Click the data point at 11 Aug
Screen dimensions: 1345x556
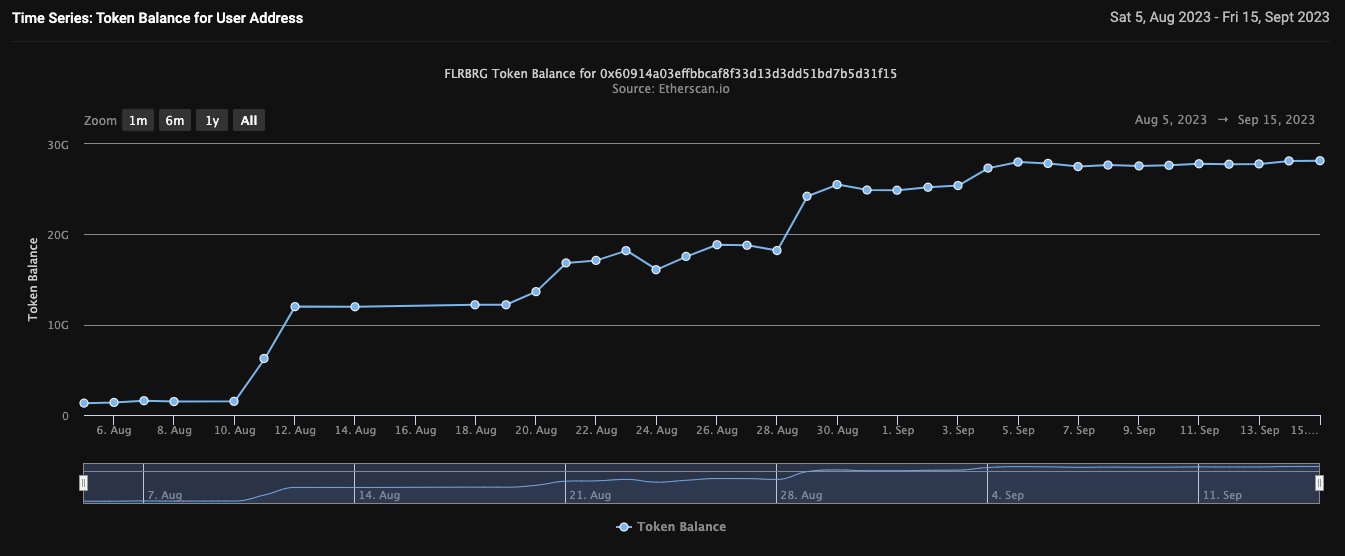tap(264, 358)
